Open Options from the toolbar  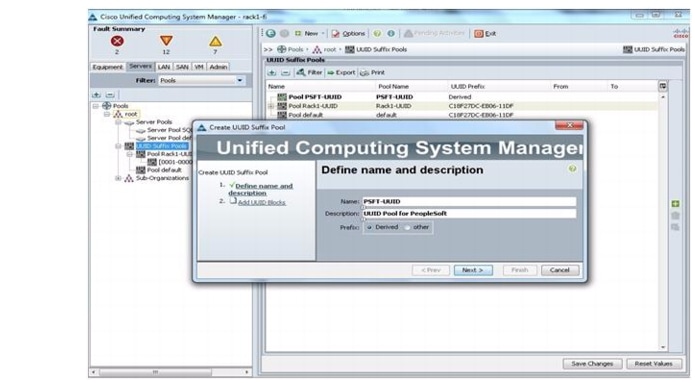(348, 33)
